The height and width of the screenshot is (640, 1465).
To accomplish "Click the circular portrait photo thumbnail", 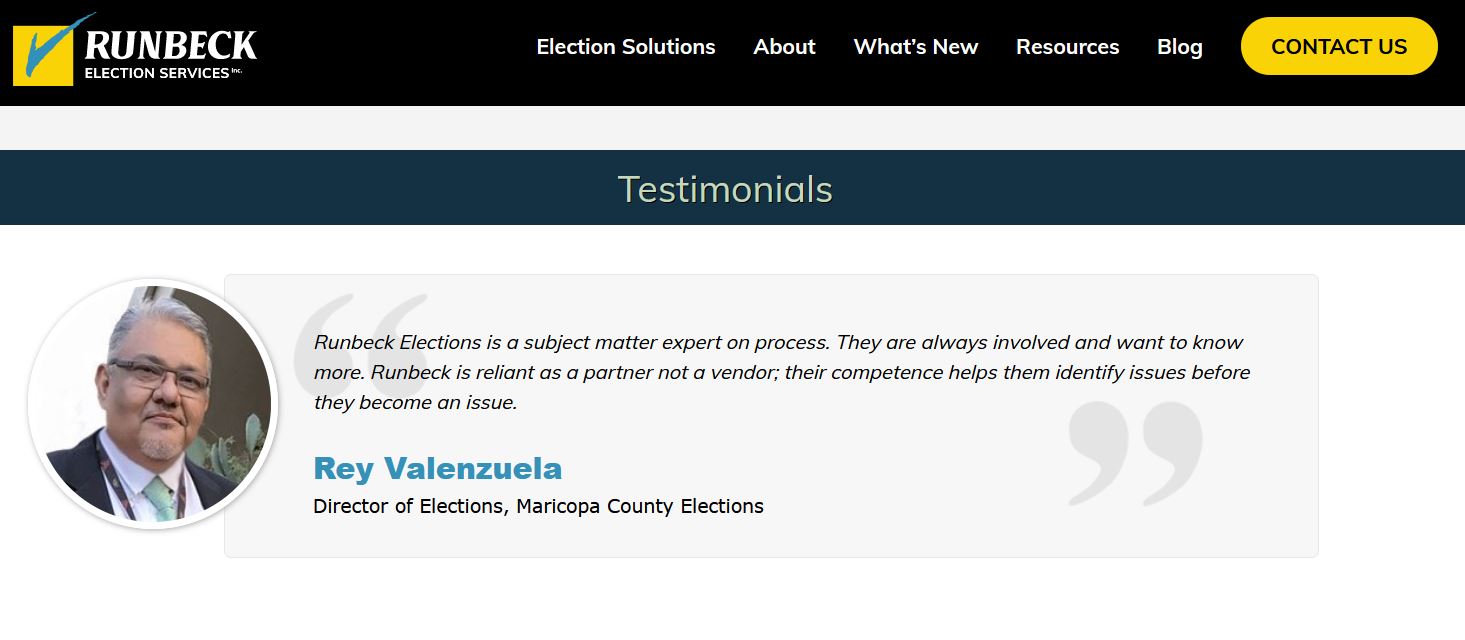I will (x=152, y=403).
